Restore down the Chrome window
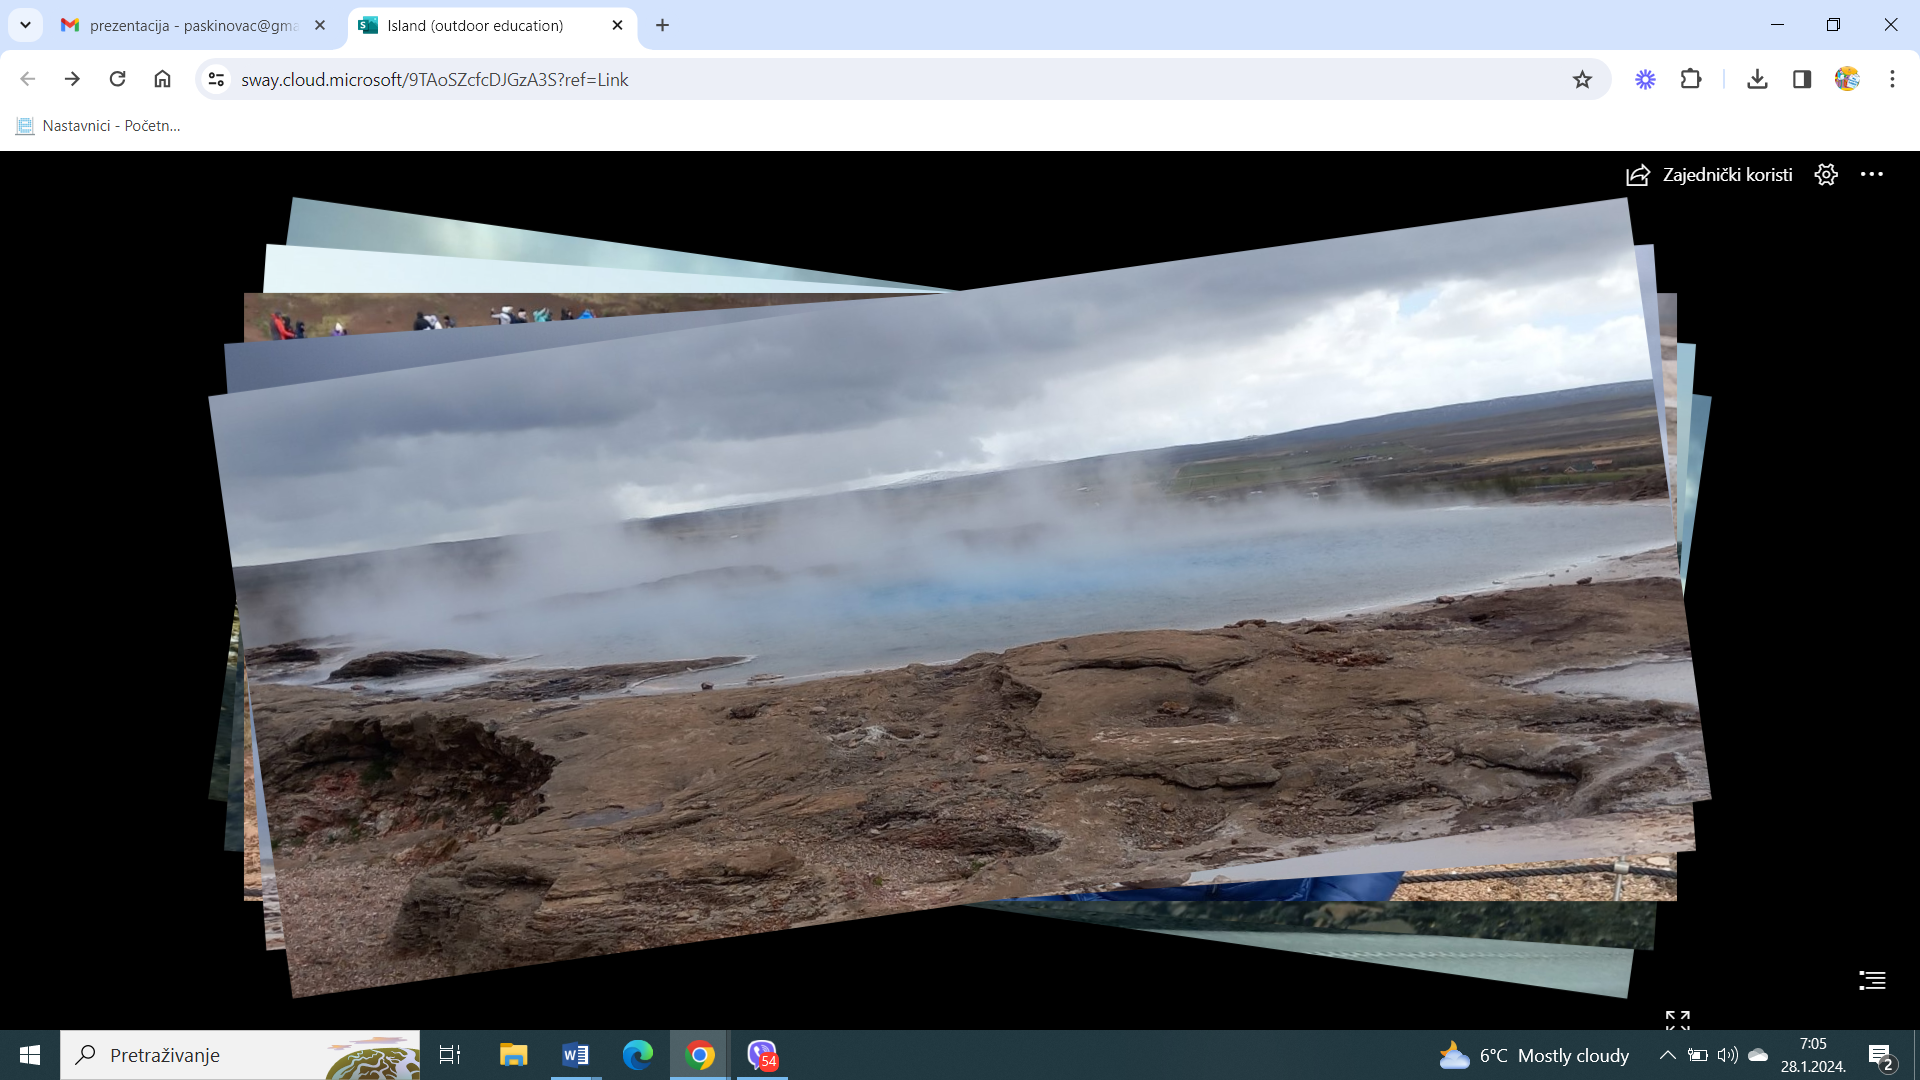The image size is (1920, 1080). (1833, 25)
